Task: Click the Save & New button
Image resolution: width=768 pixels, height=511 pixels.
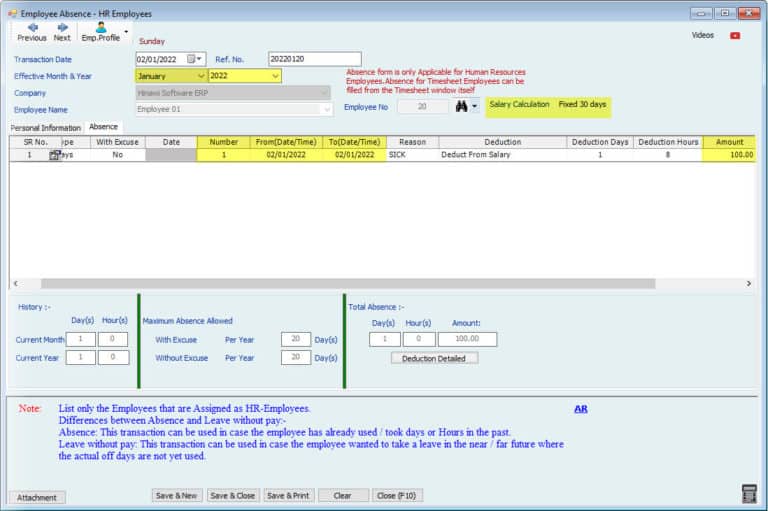Action: [176, 495]
